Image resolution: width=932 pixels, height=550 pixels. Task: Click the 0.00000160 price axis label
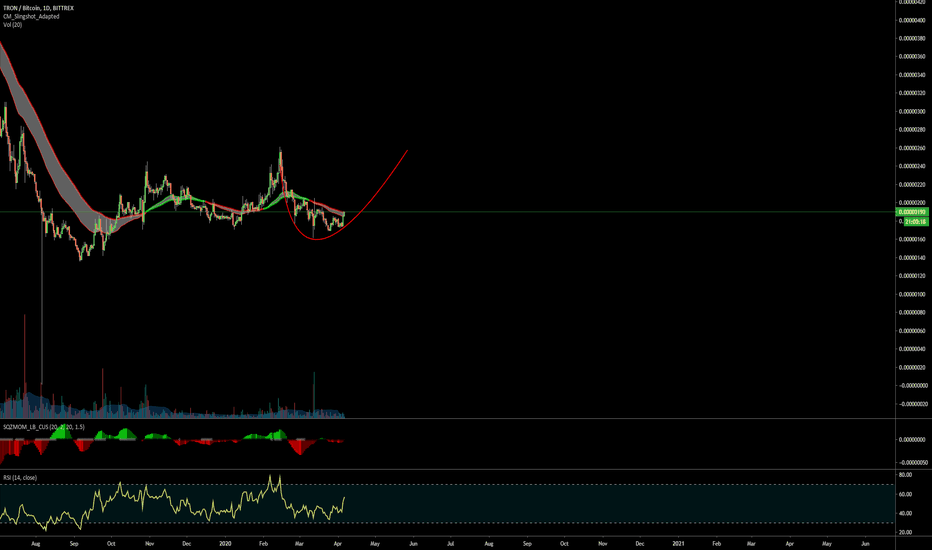click(912, 240)
